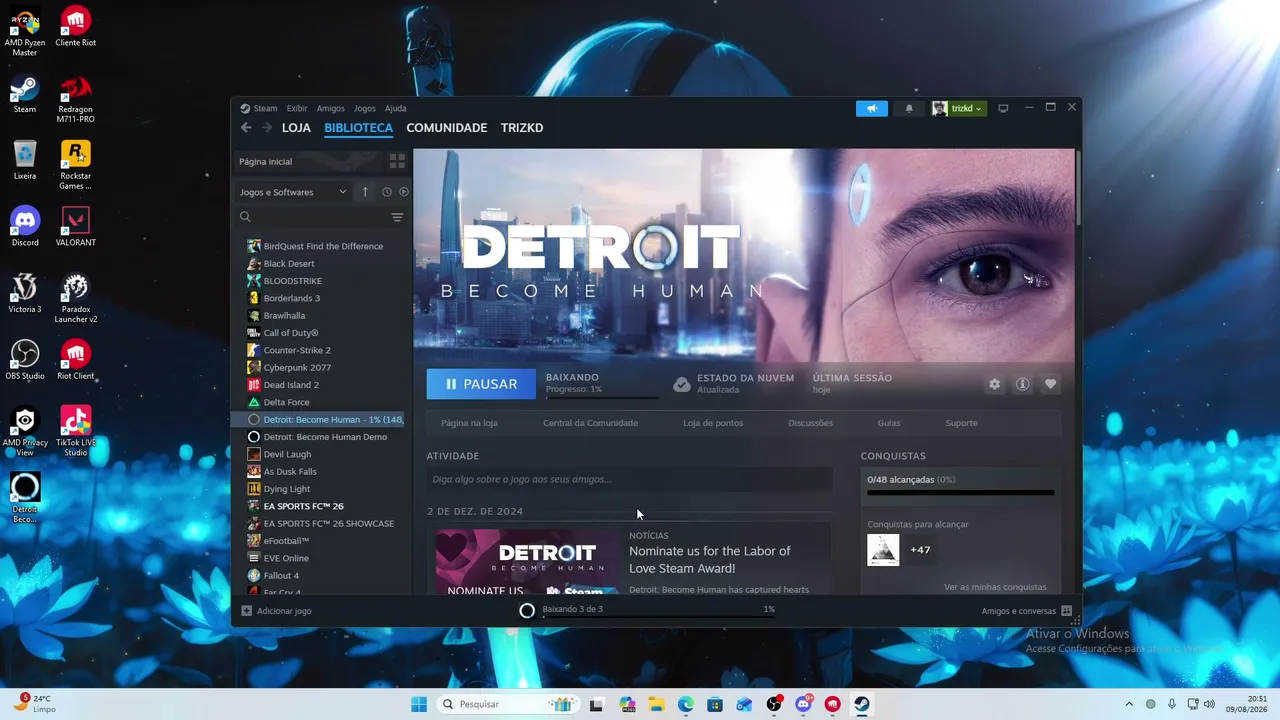Screen dimensions: 1280x720
Task: Switch Steam to Big Picture mode icon
Action: tap(1003, 108)
